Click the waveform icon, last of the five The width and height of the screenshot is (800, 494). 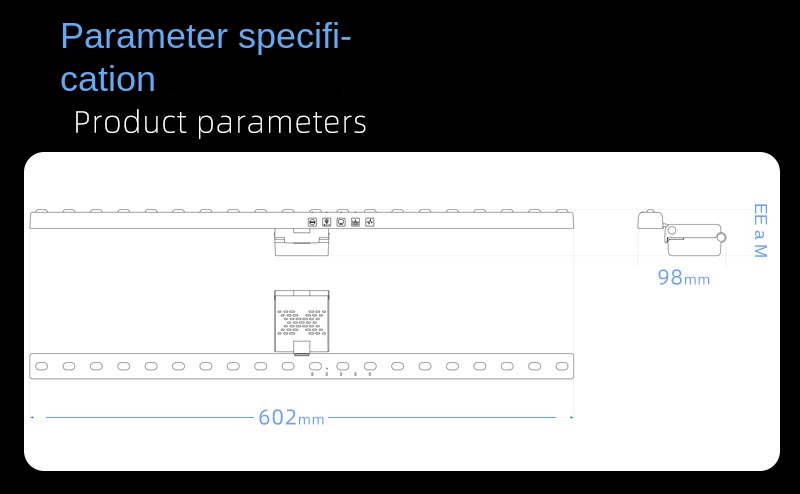coord(369,222)
